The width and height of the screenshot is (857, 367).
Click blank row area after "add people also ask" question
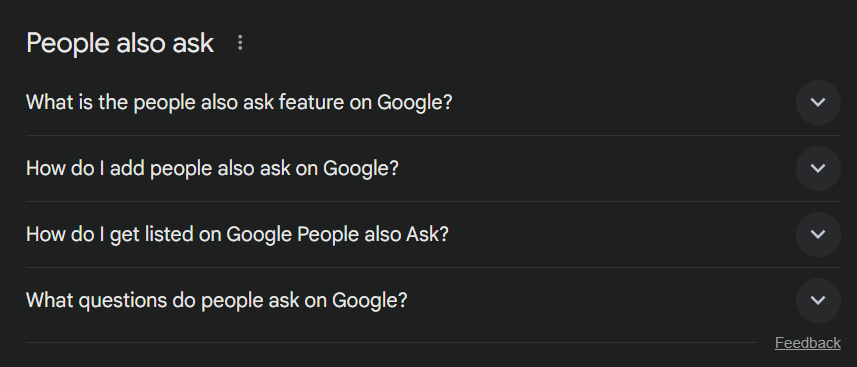597,168
